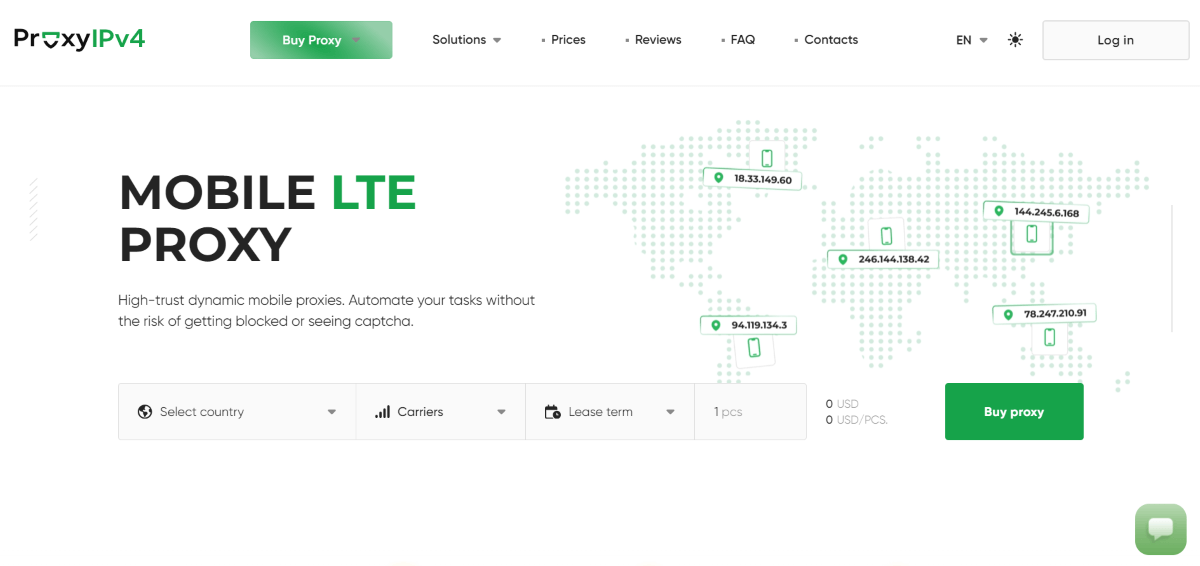The height and width of the screenshot is (566, 1200).
Task: Click the 94.119.134.3 location pin label
Action: (x=750, y=325)
